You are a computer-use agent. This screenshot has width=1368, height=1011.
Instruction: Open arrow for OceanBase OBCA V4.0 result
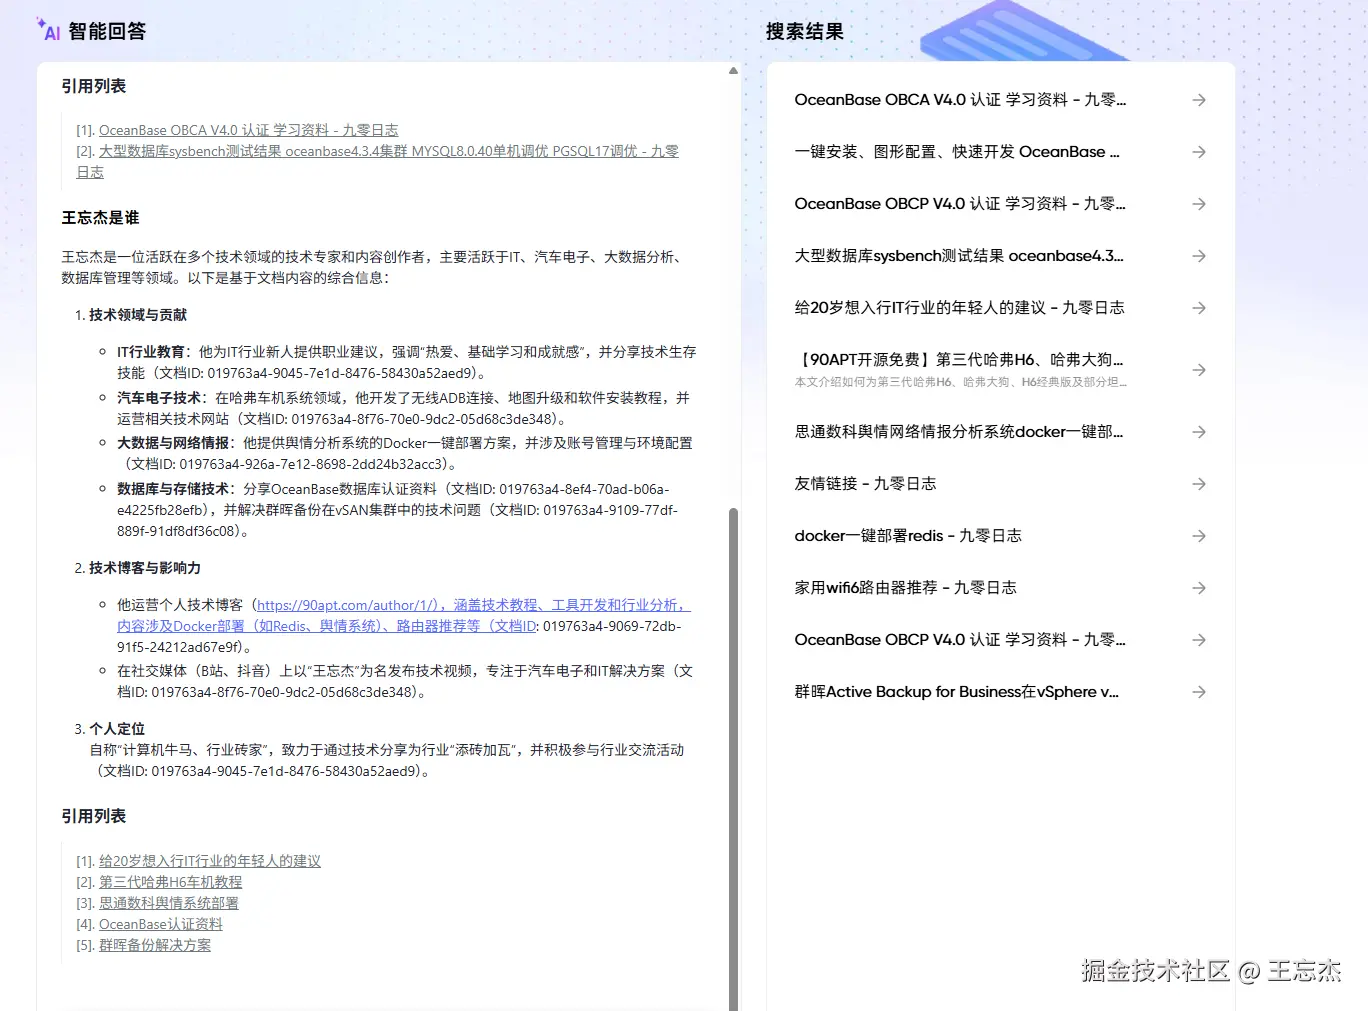(1199, 100)
